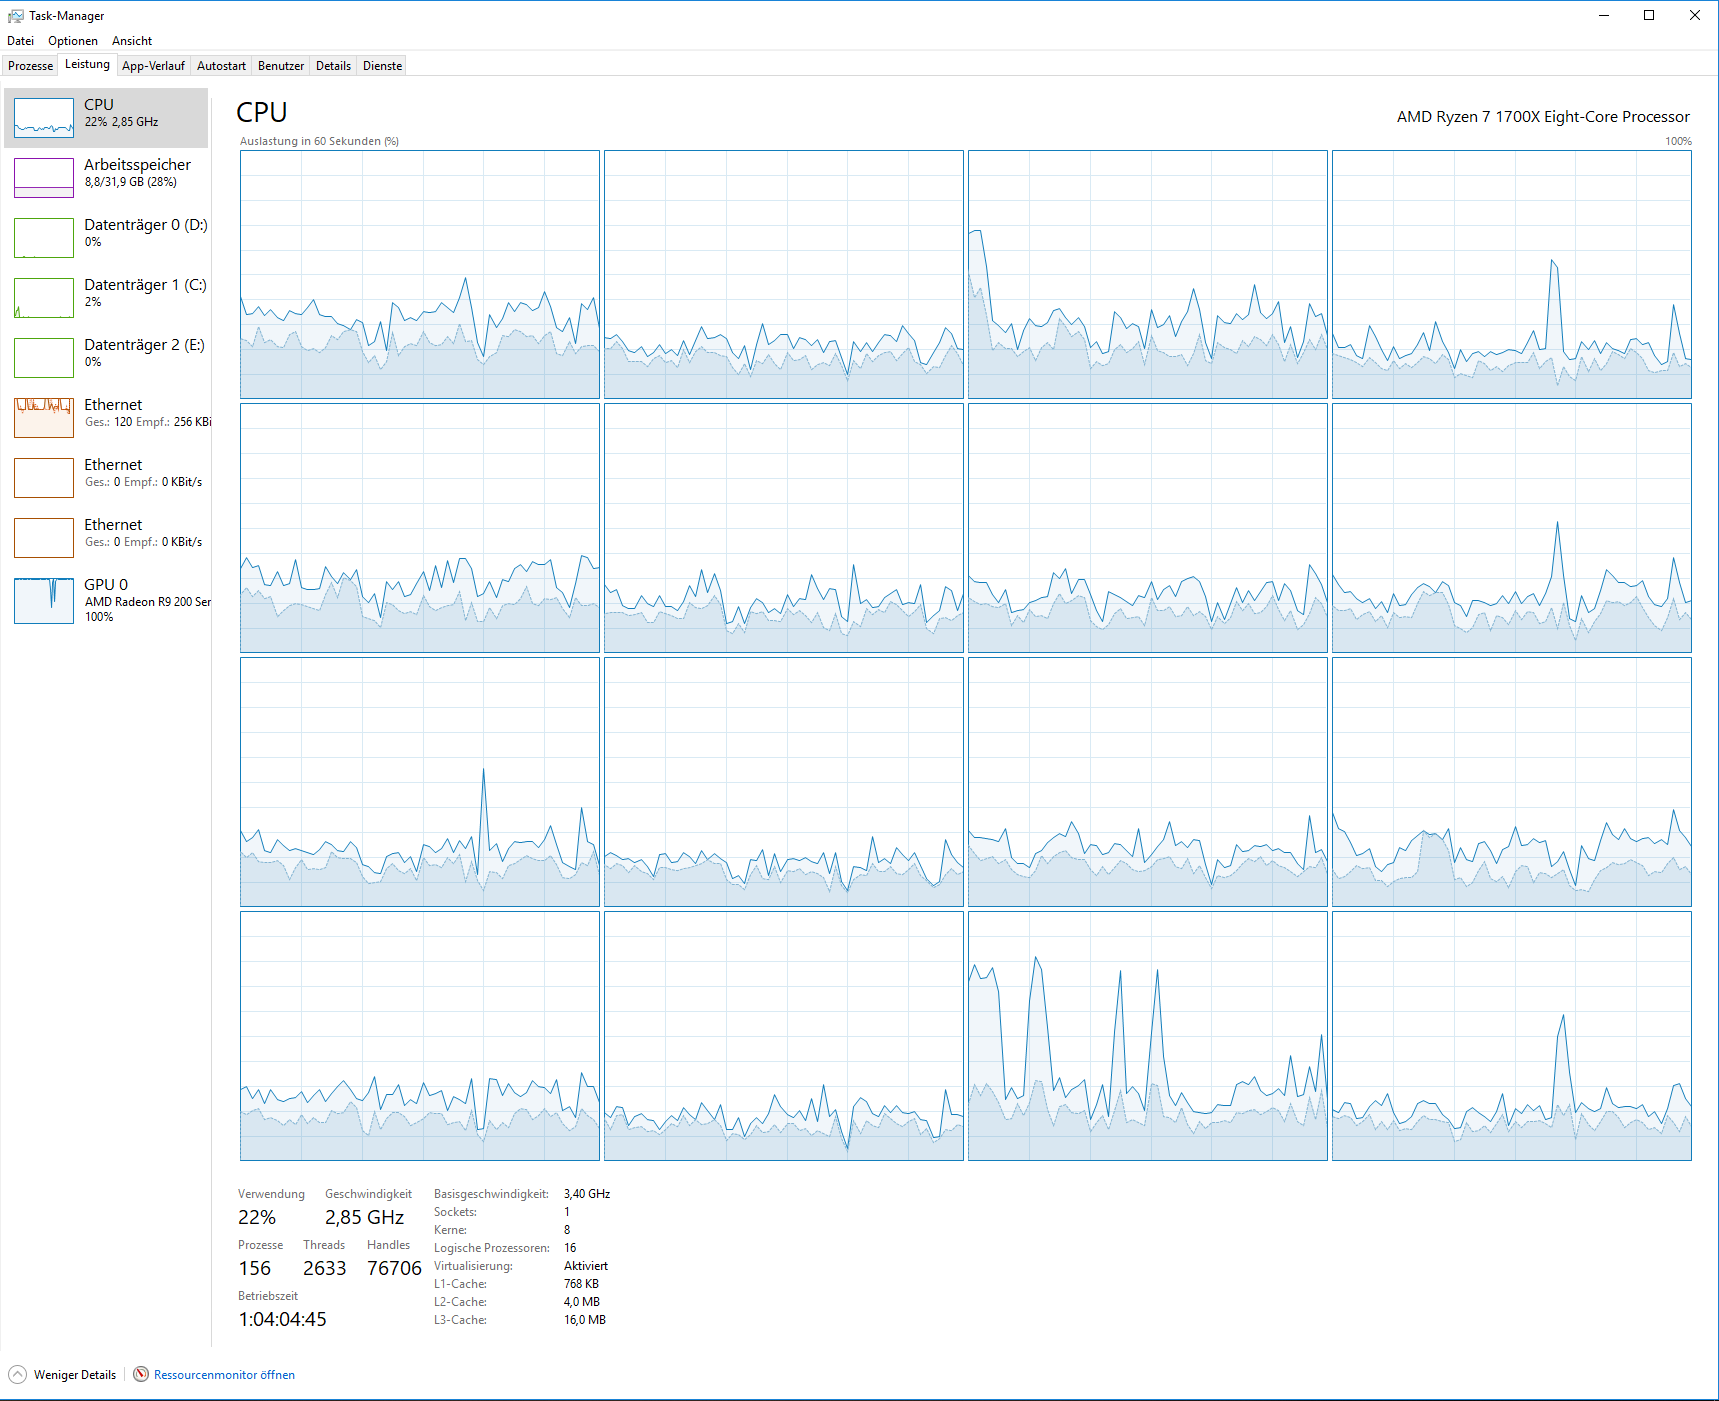Select the first logical processor graph

(420, 275)
